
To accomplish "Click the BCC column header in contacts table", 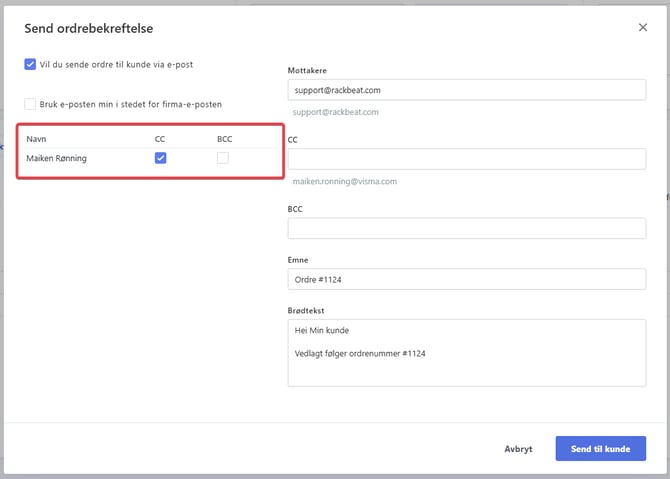I will coord(224,138).
